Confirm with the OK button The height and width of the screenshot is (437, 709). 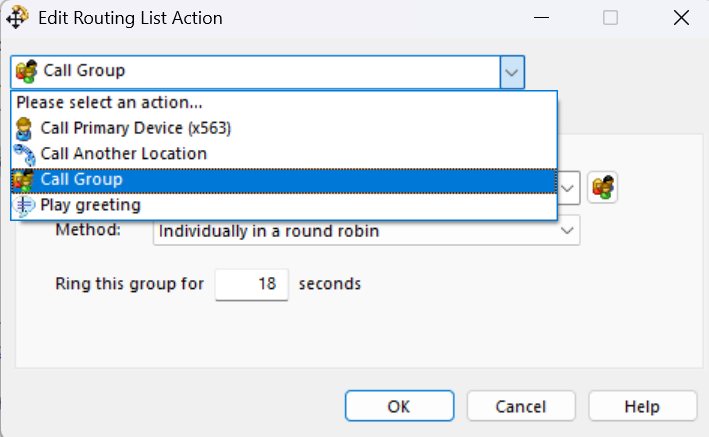coord(399,406)
